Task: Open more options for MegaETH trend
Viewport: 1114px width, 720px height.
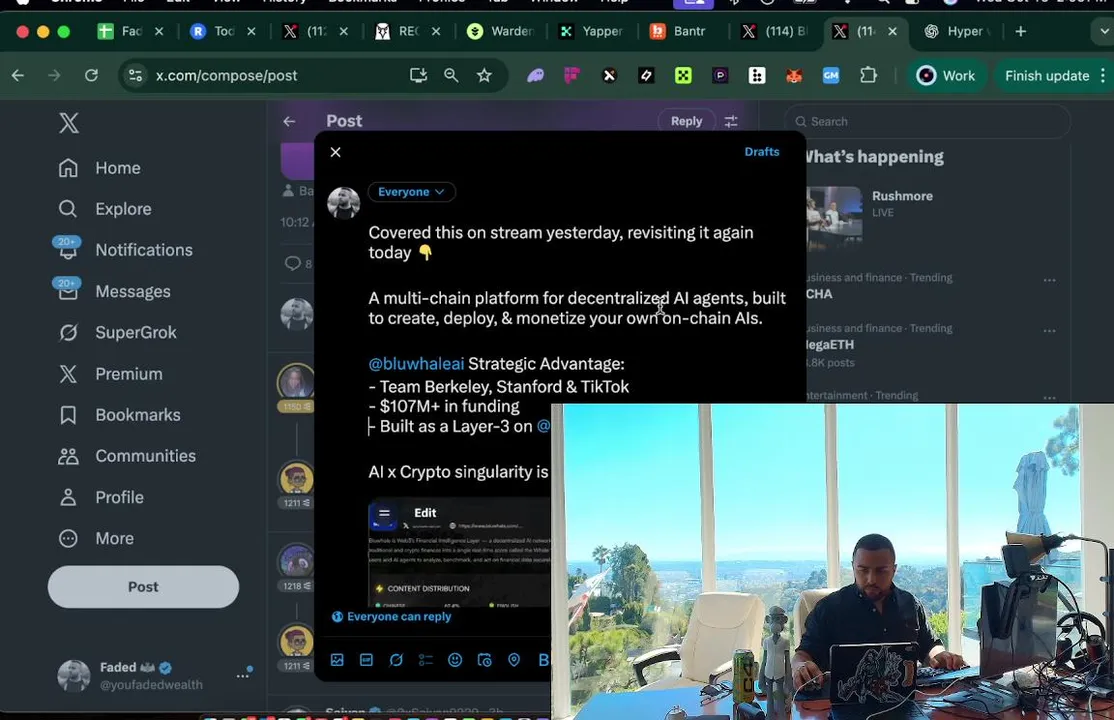Action: [x=1049, y=331]
